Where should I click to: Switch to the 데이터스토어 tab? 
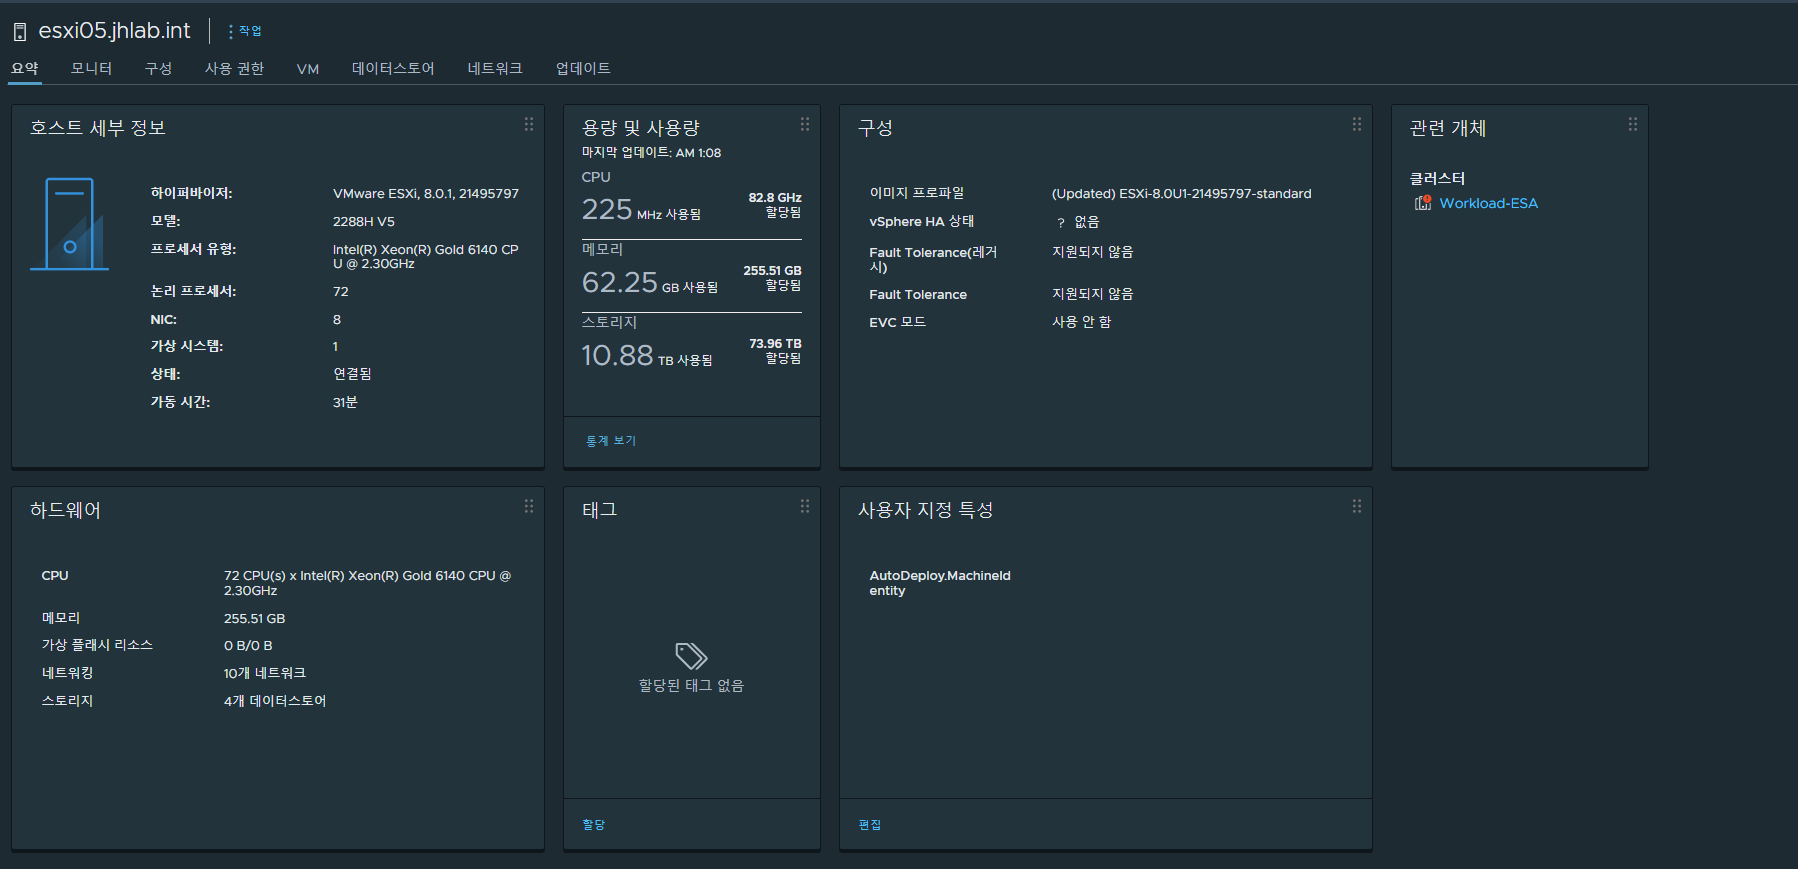click(x=393, y=68)
